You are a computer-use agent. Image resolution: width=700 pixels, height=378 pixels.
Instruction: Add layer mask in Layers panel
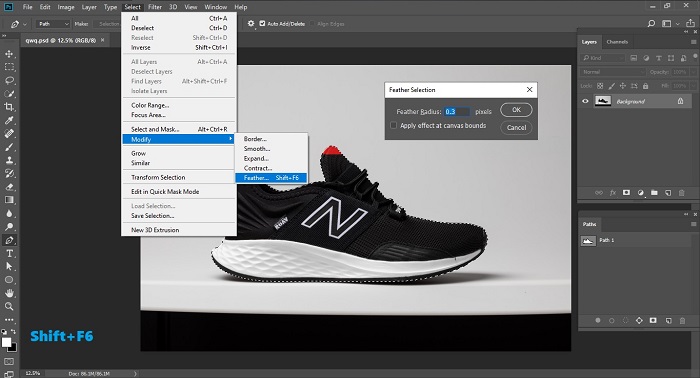point(626,193)
